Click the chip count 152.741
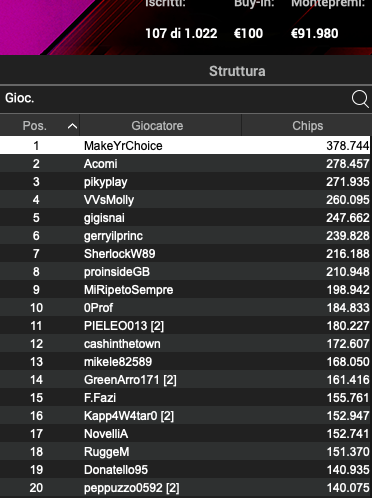Image resolution: width=372 pixels, height=498 pixels. pos(348,433)
